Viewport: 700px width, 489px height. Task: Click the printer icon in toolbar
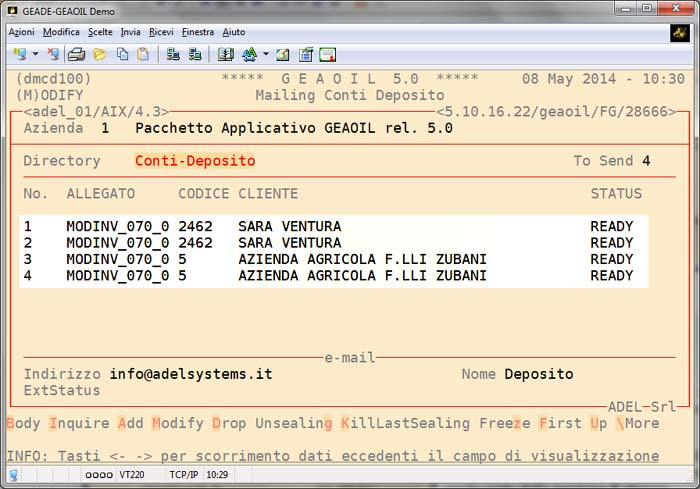coord(76,54)
